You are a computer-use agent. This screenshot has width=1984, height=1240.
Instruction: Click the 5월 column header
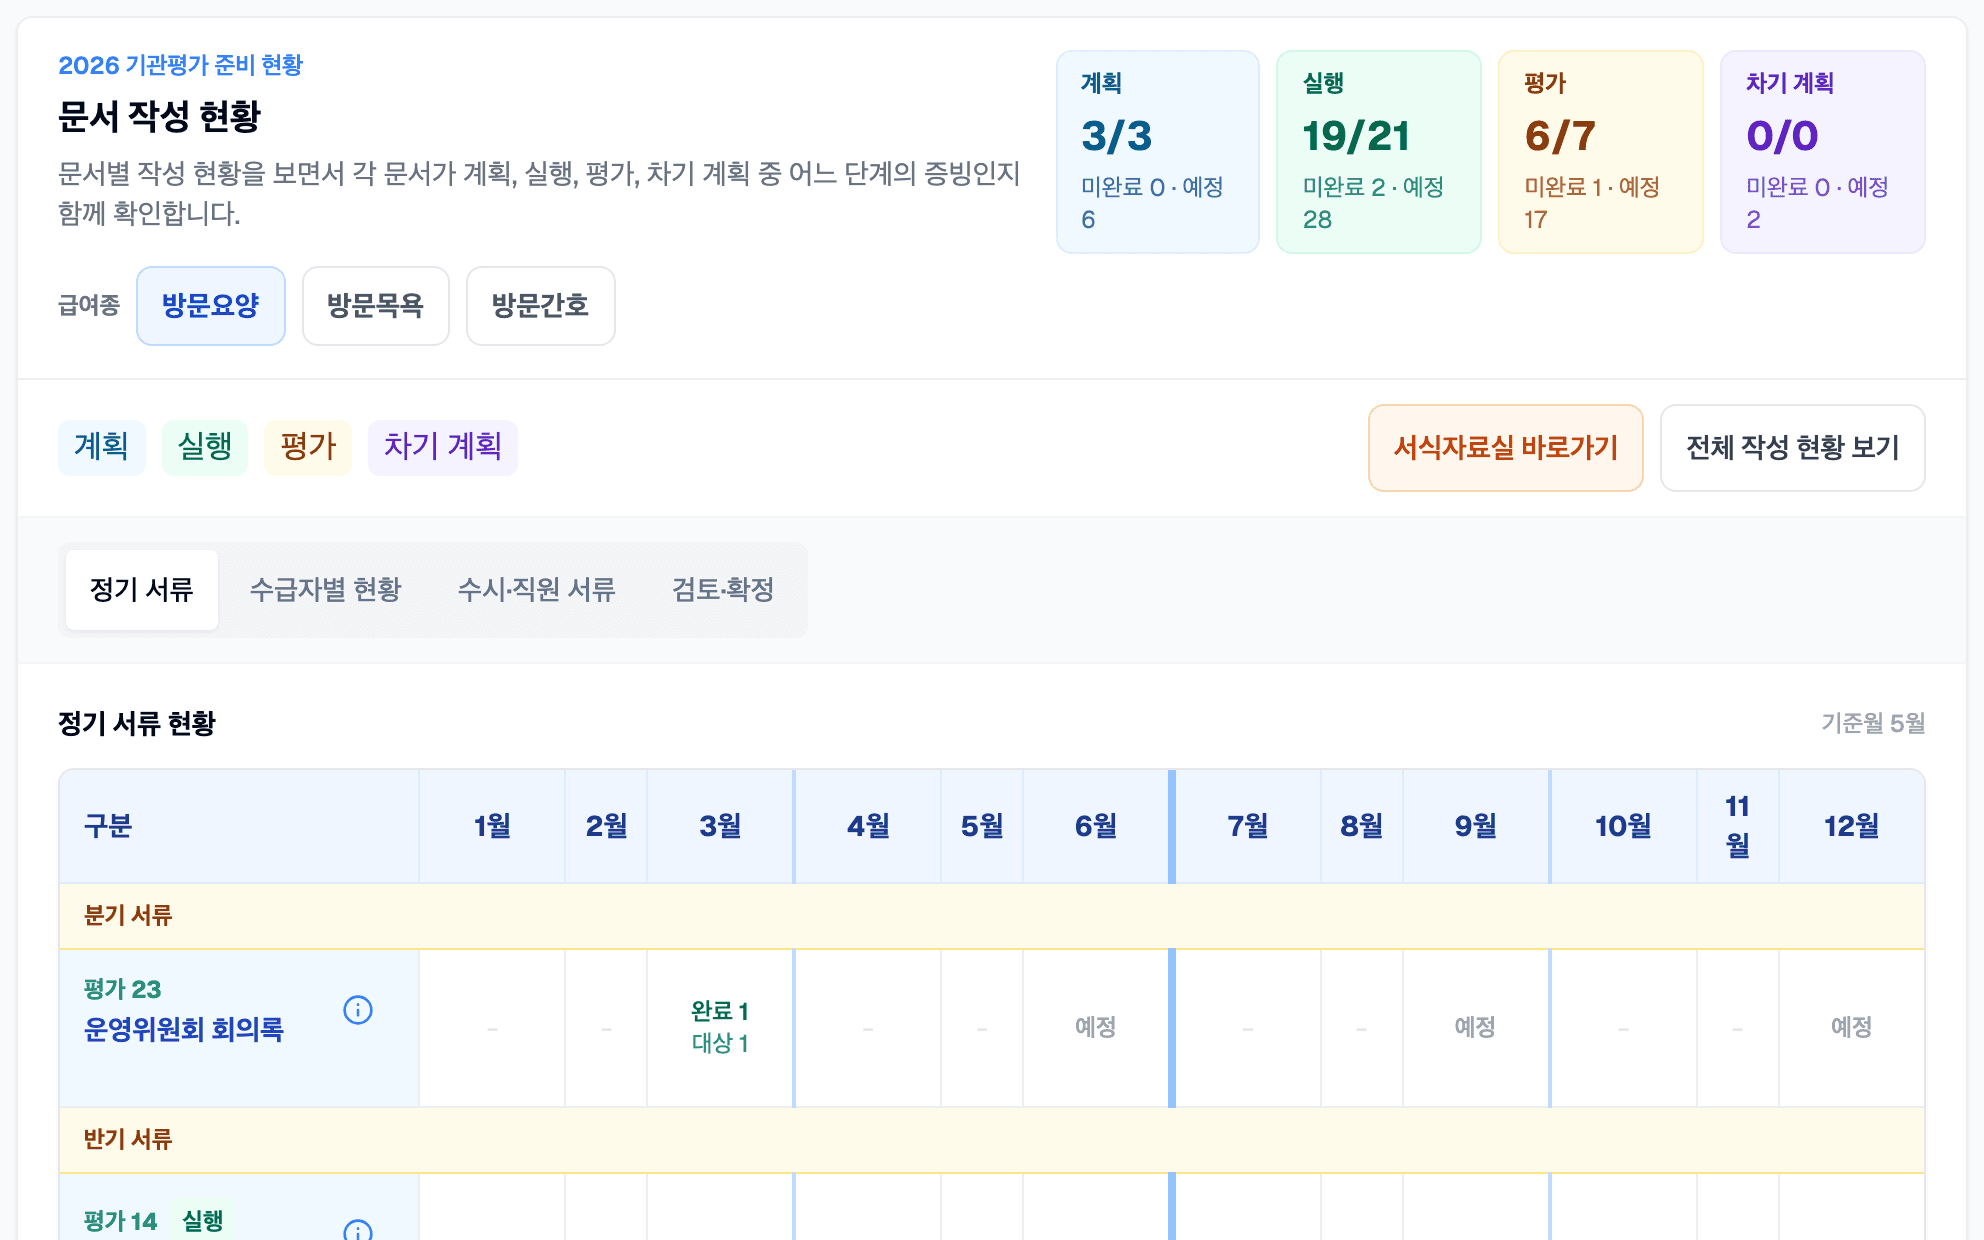pyautogui.click(x=982, y=827)
